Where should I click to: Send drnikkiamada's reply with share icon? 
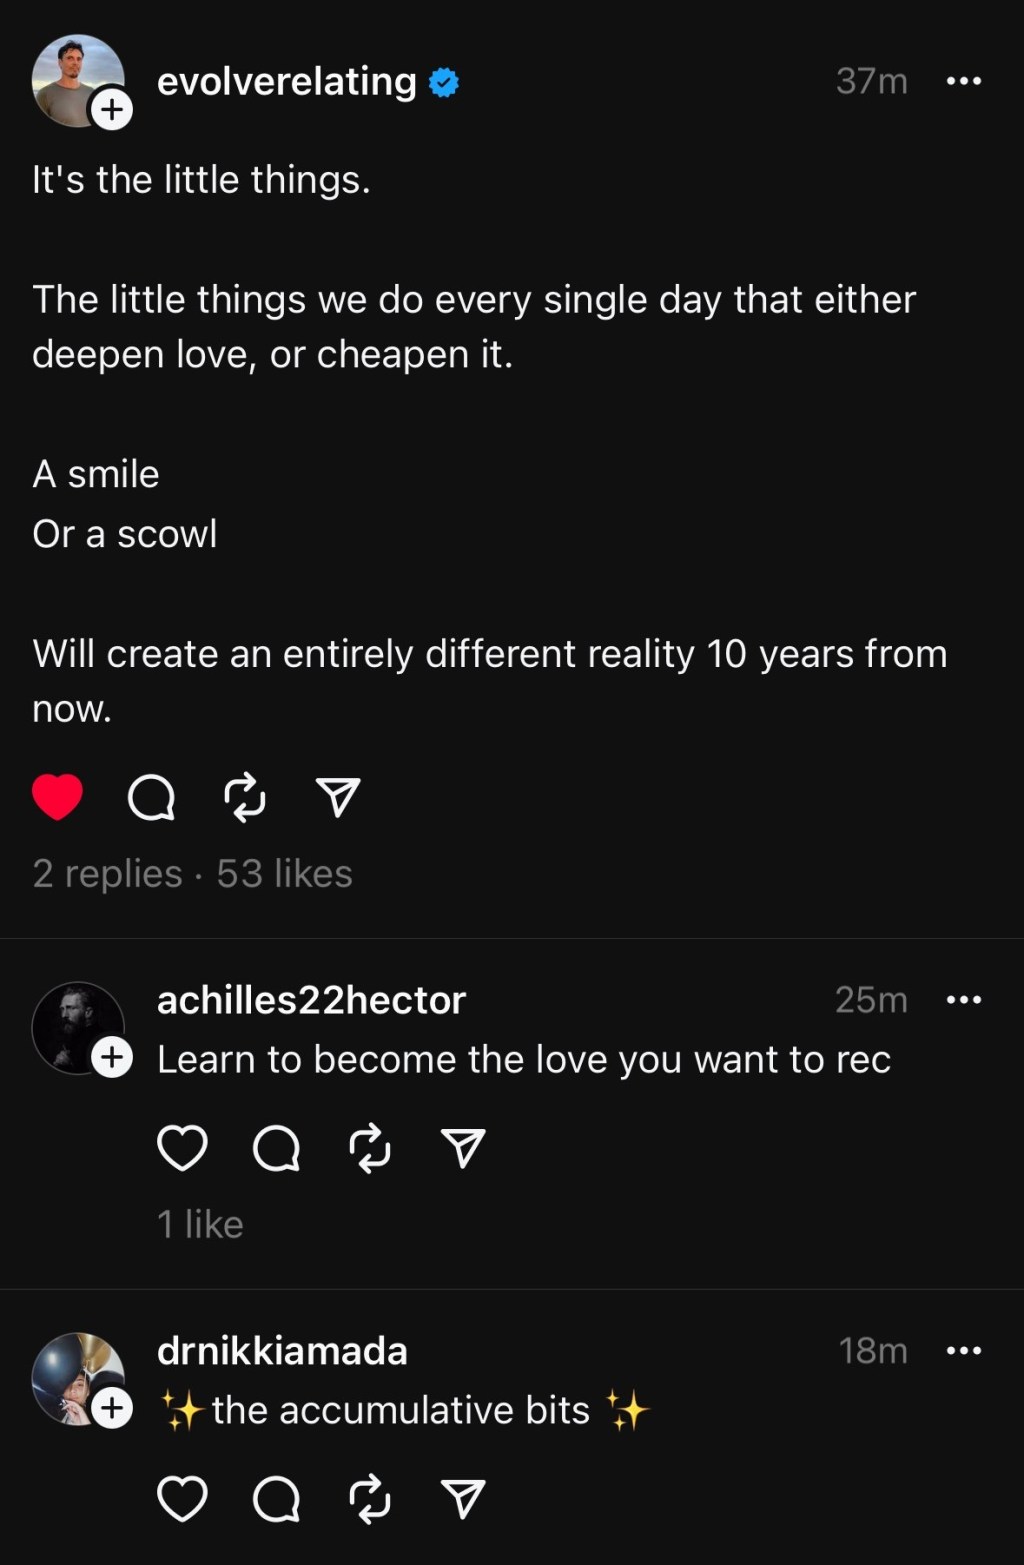pyautogui.click(x=462, y=1499)
